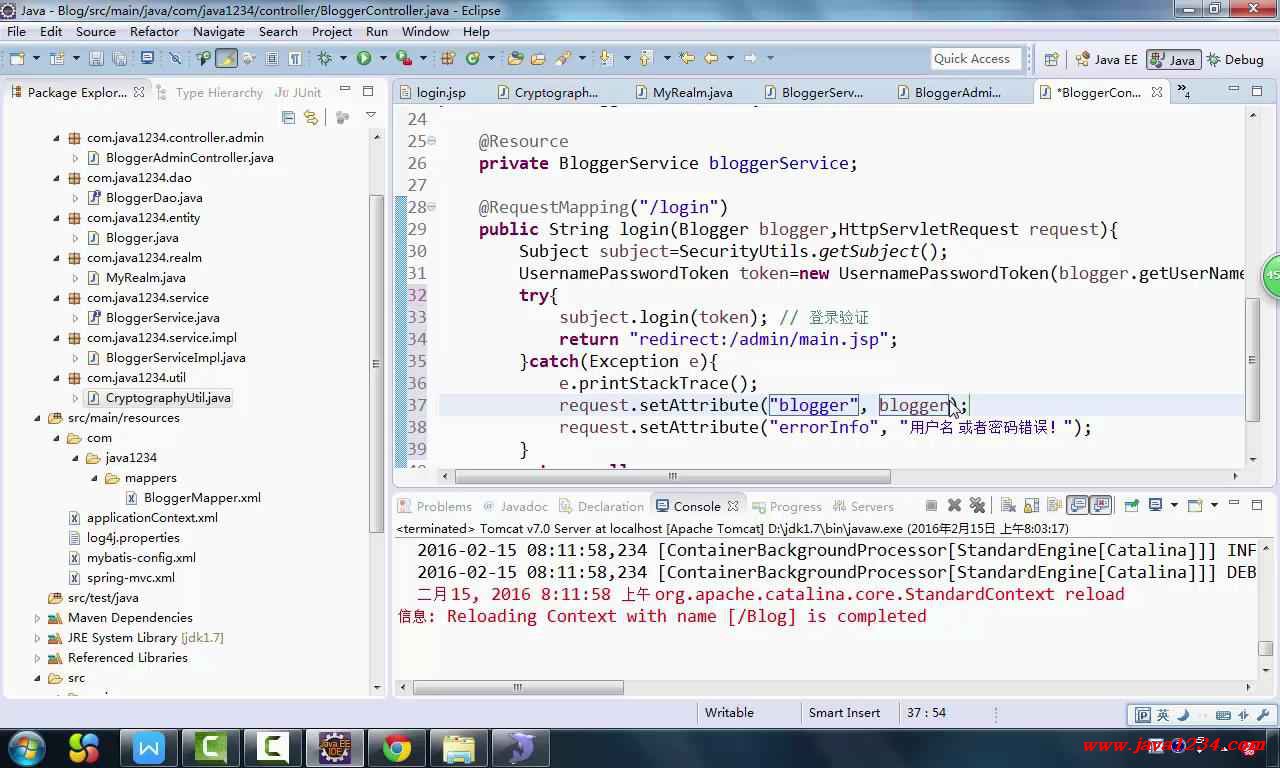Open the Open Perspective icon

1051,59
